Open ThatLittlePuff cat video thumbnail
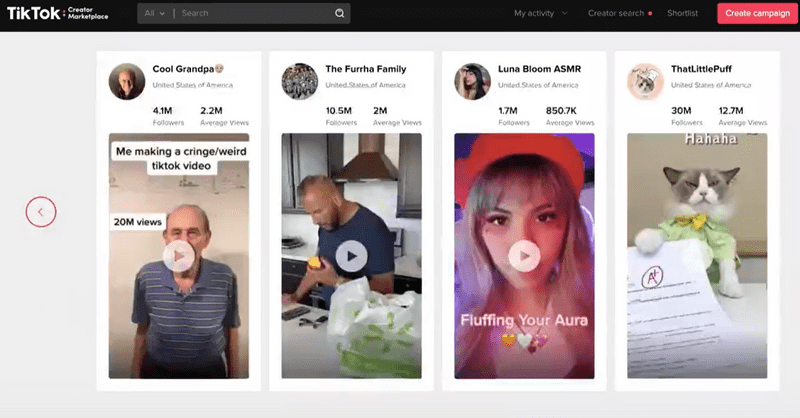The height and width of the screenshot is (418, 800). (697, 257)
